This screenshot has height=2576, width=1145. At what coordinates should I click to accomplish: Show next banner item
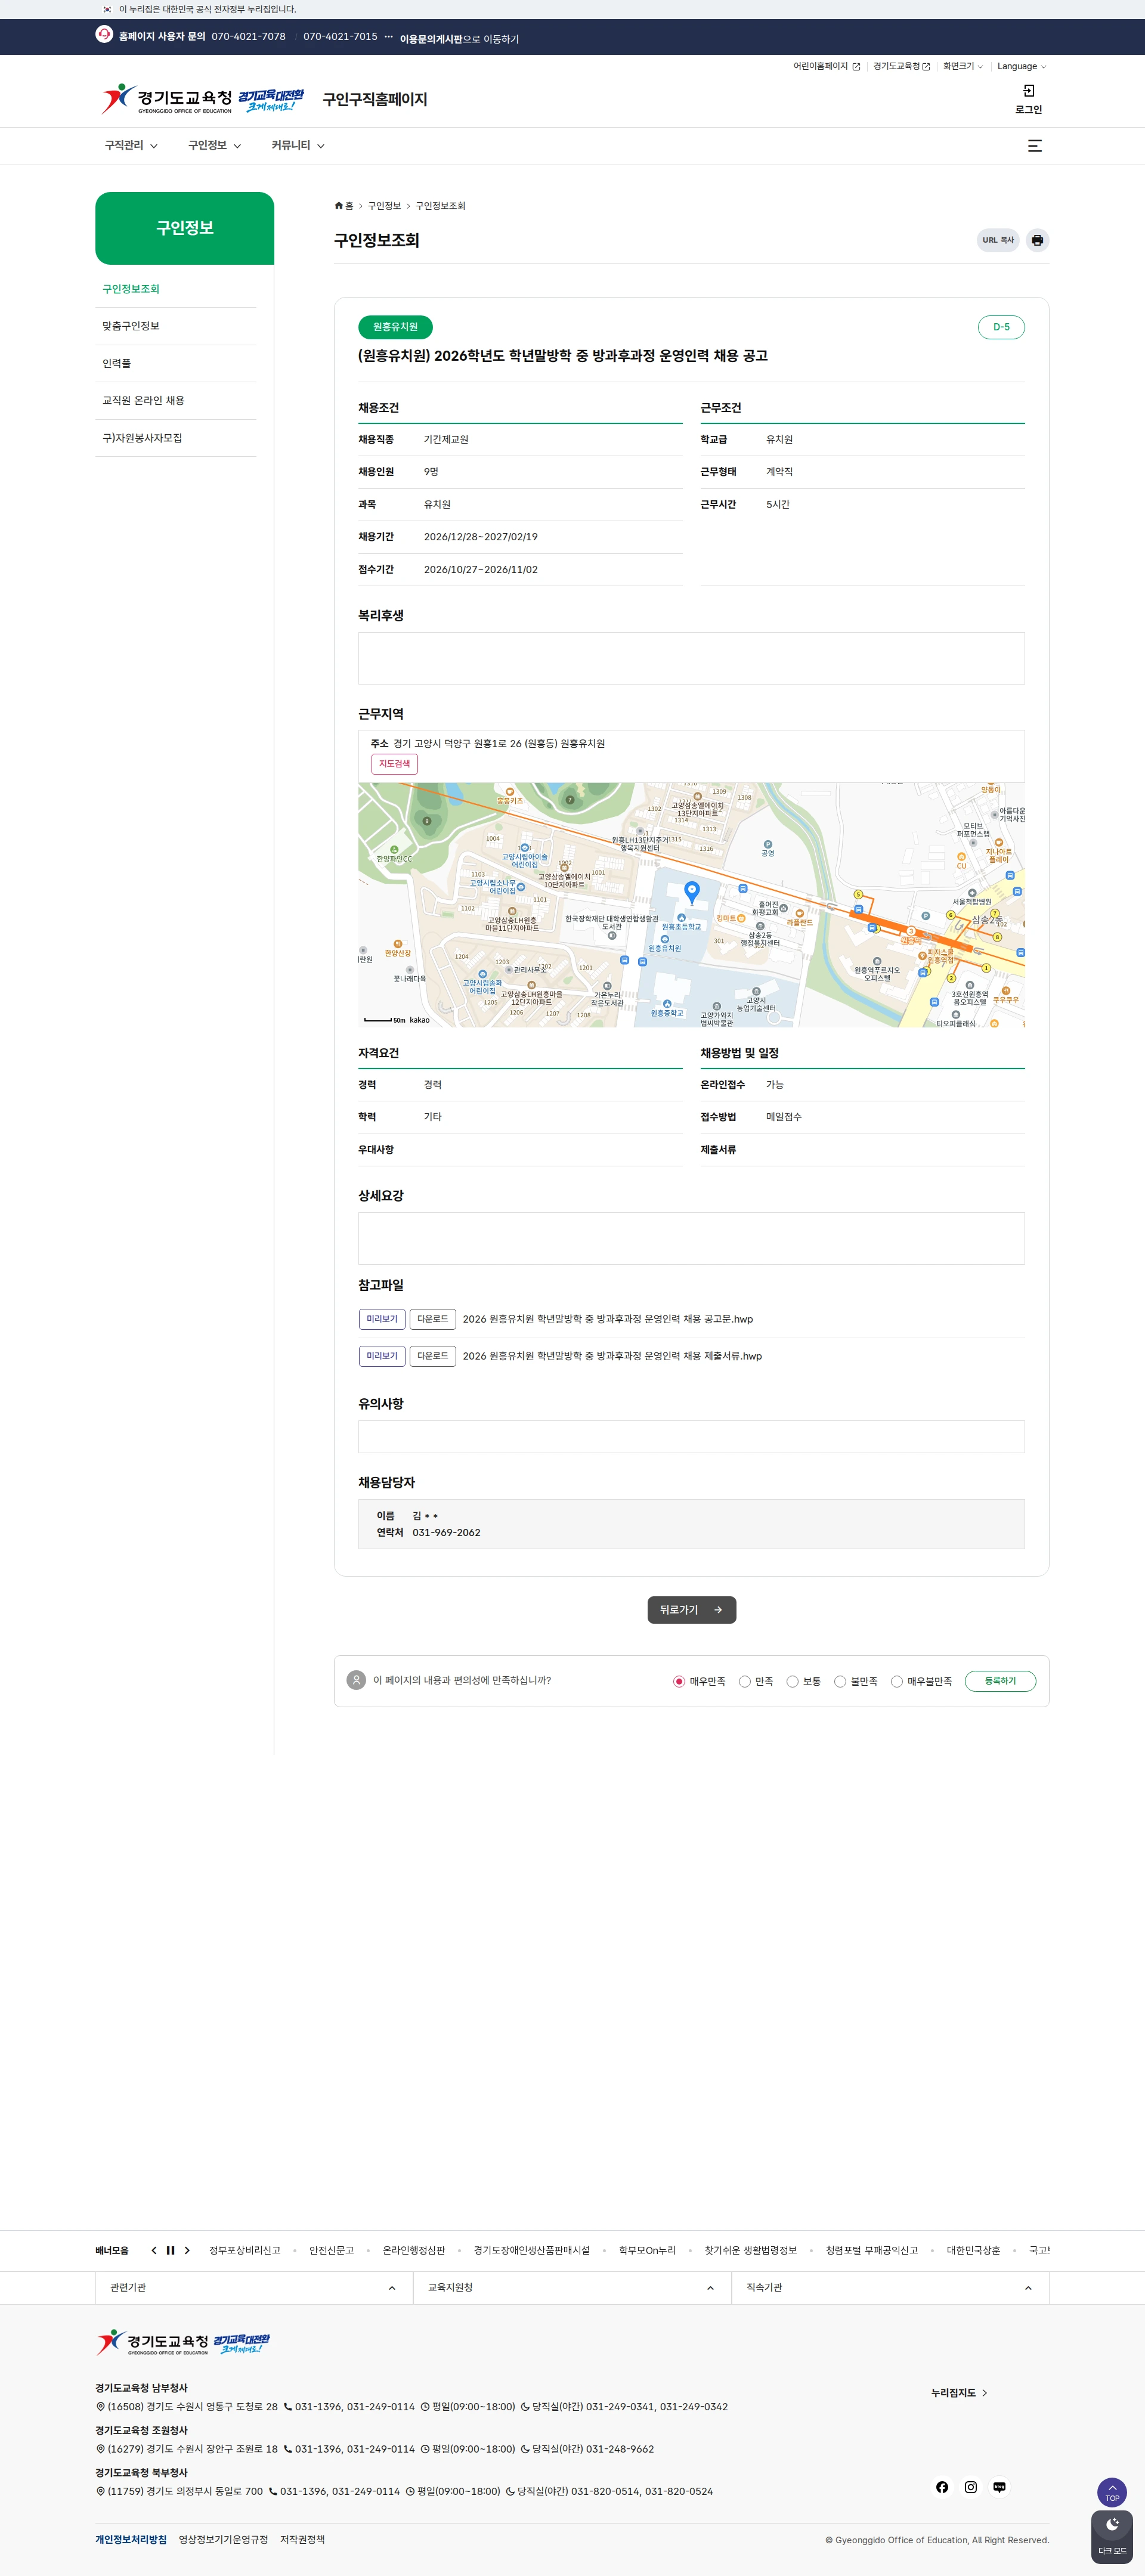[187, 2250]
